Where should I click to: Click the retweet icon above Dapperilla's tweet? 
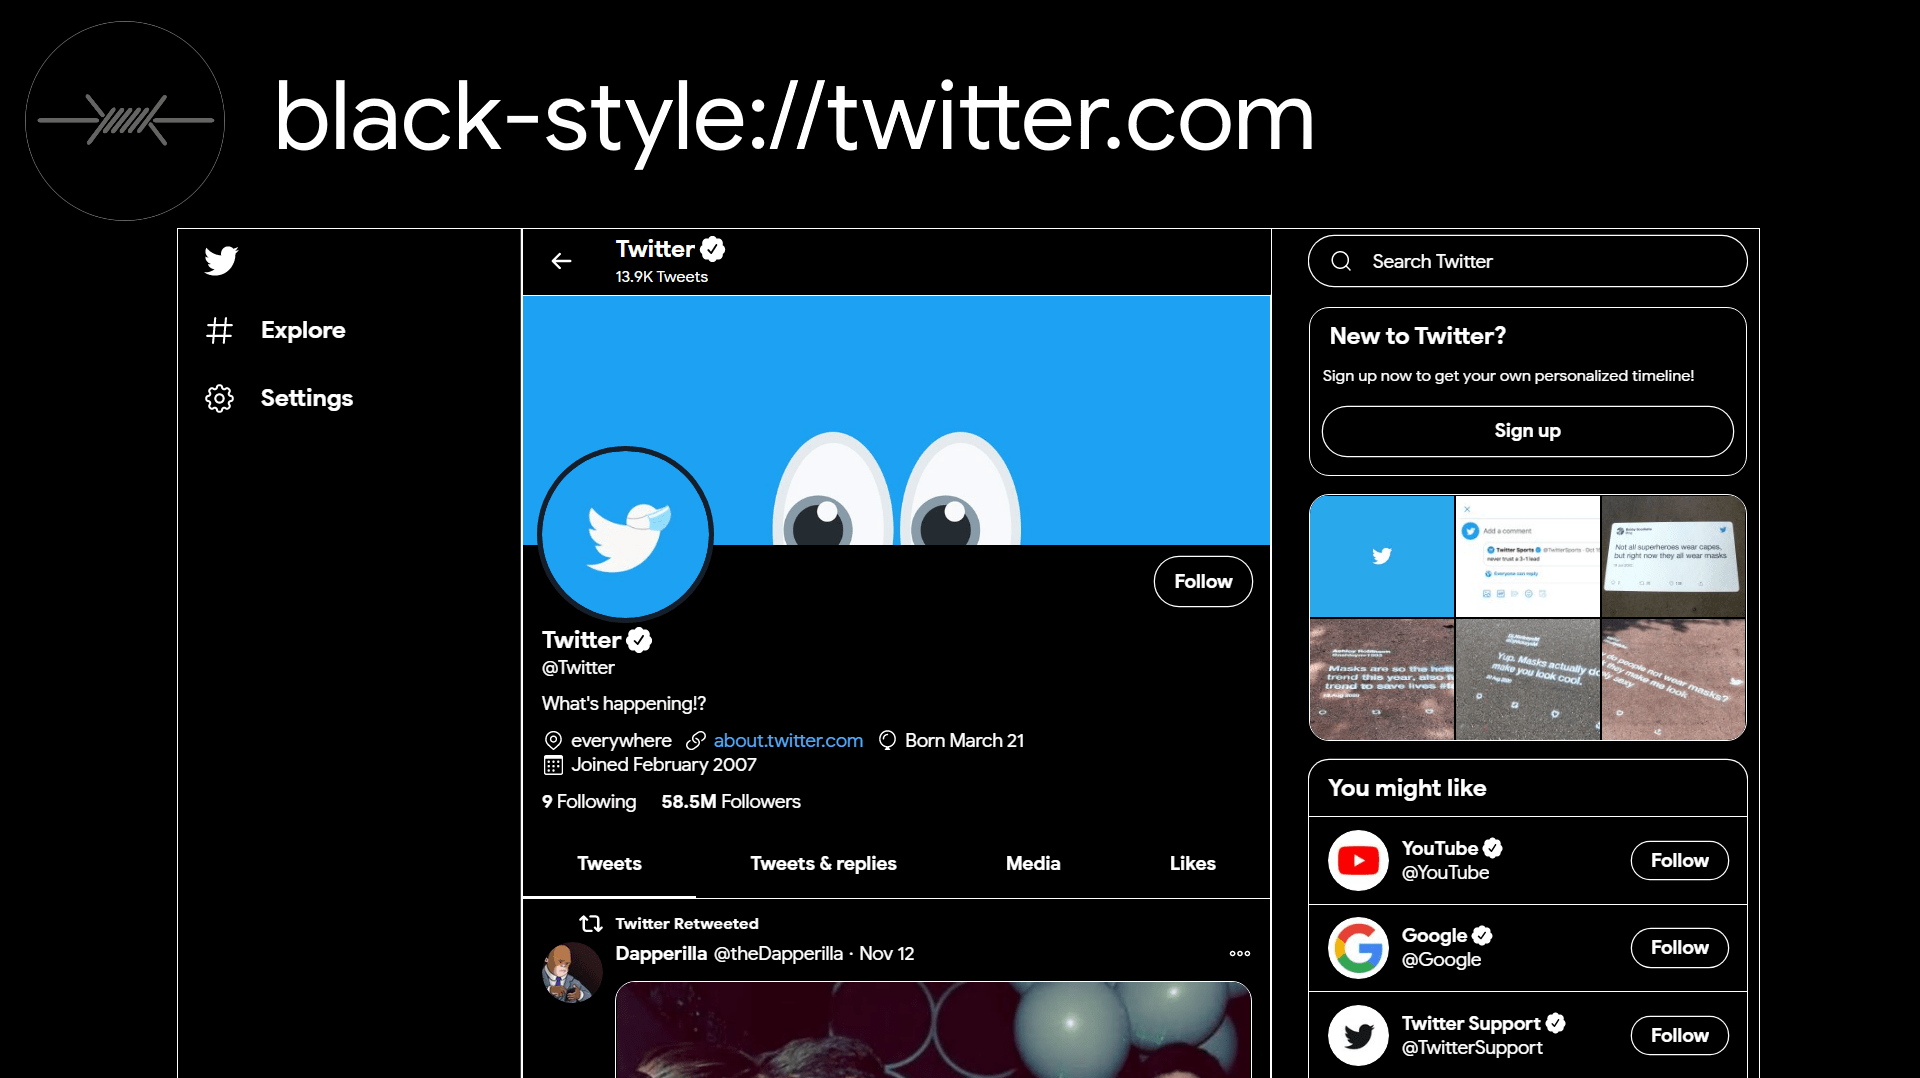click(x=591, y=923)
